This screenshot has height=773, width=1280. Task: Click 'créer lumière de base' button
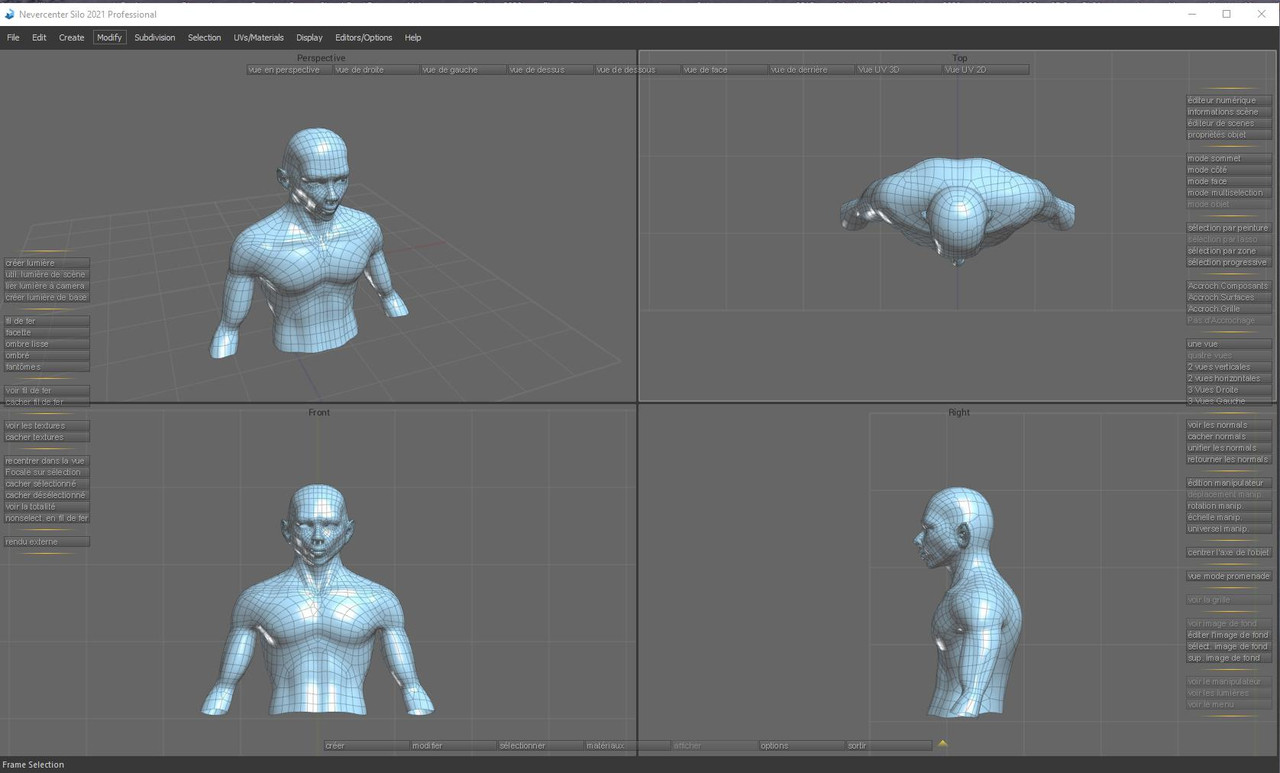[x=46, y=298]
